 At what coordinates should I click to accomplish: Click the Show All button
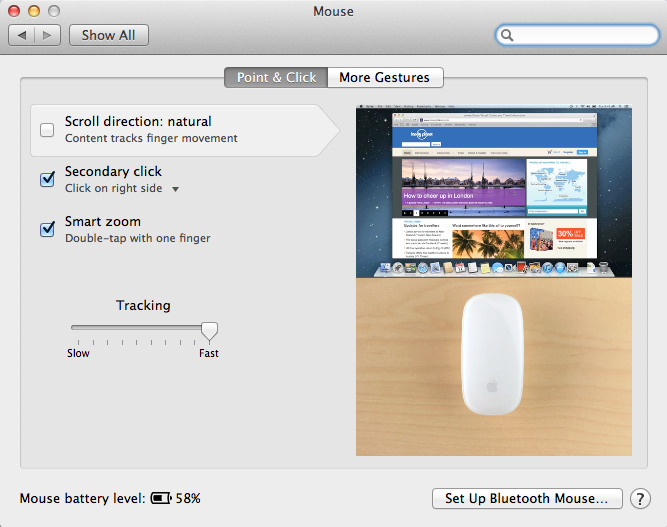click(x=108, y=35)
